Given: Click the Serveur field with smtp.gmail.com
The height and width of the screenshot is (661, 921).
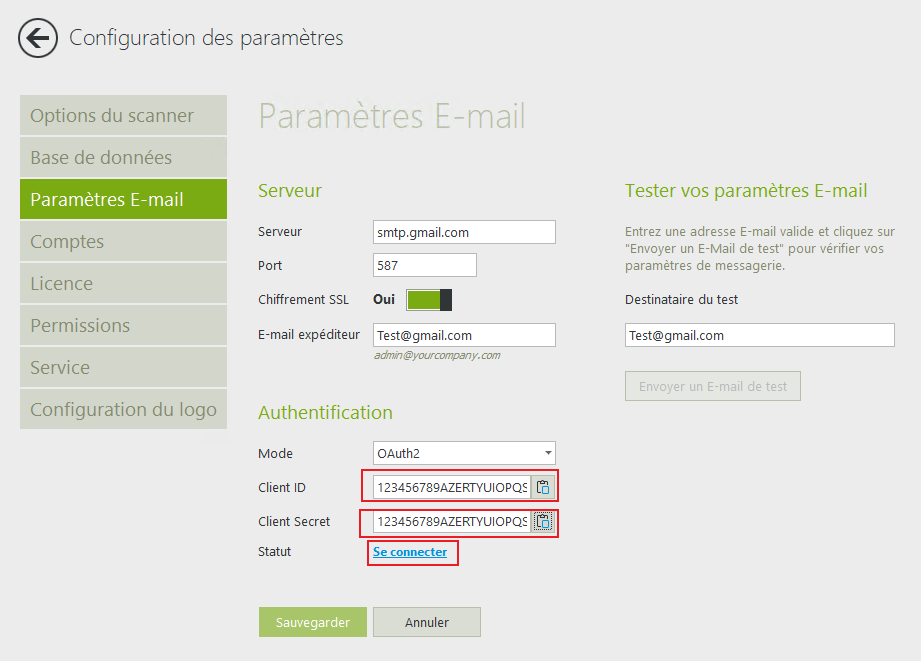Looking at the screenshot, I should click(x=464, y=232).
